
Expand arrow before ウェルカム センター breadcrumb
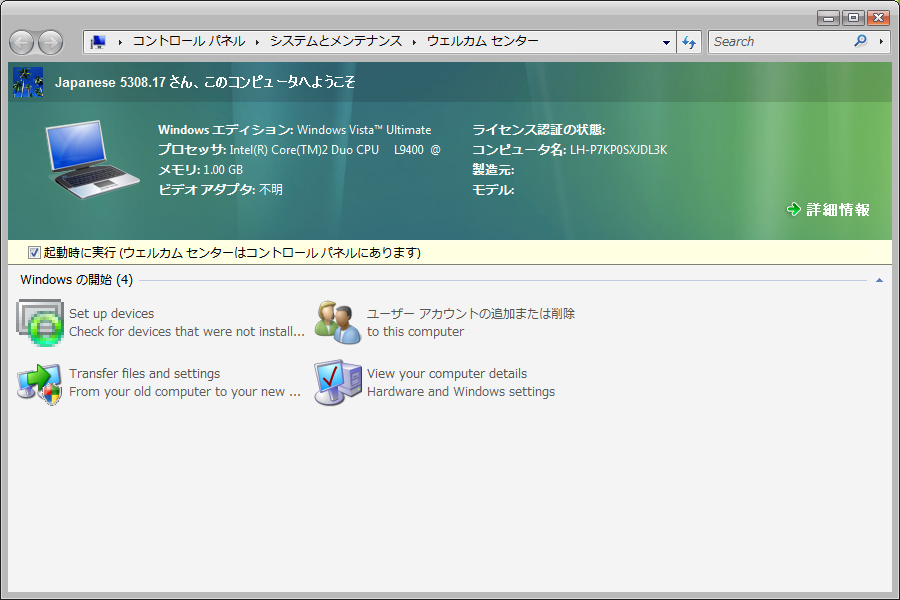click(x=414, y=42)
